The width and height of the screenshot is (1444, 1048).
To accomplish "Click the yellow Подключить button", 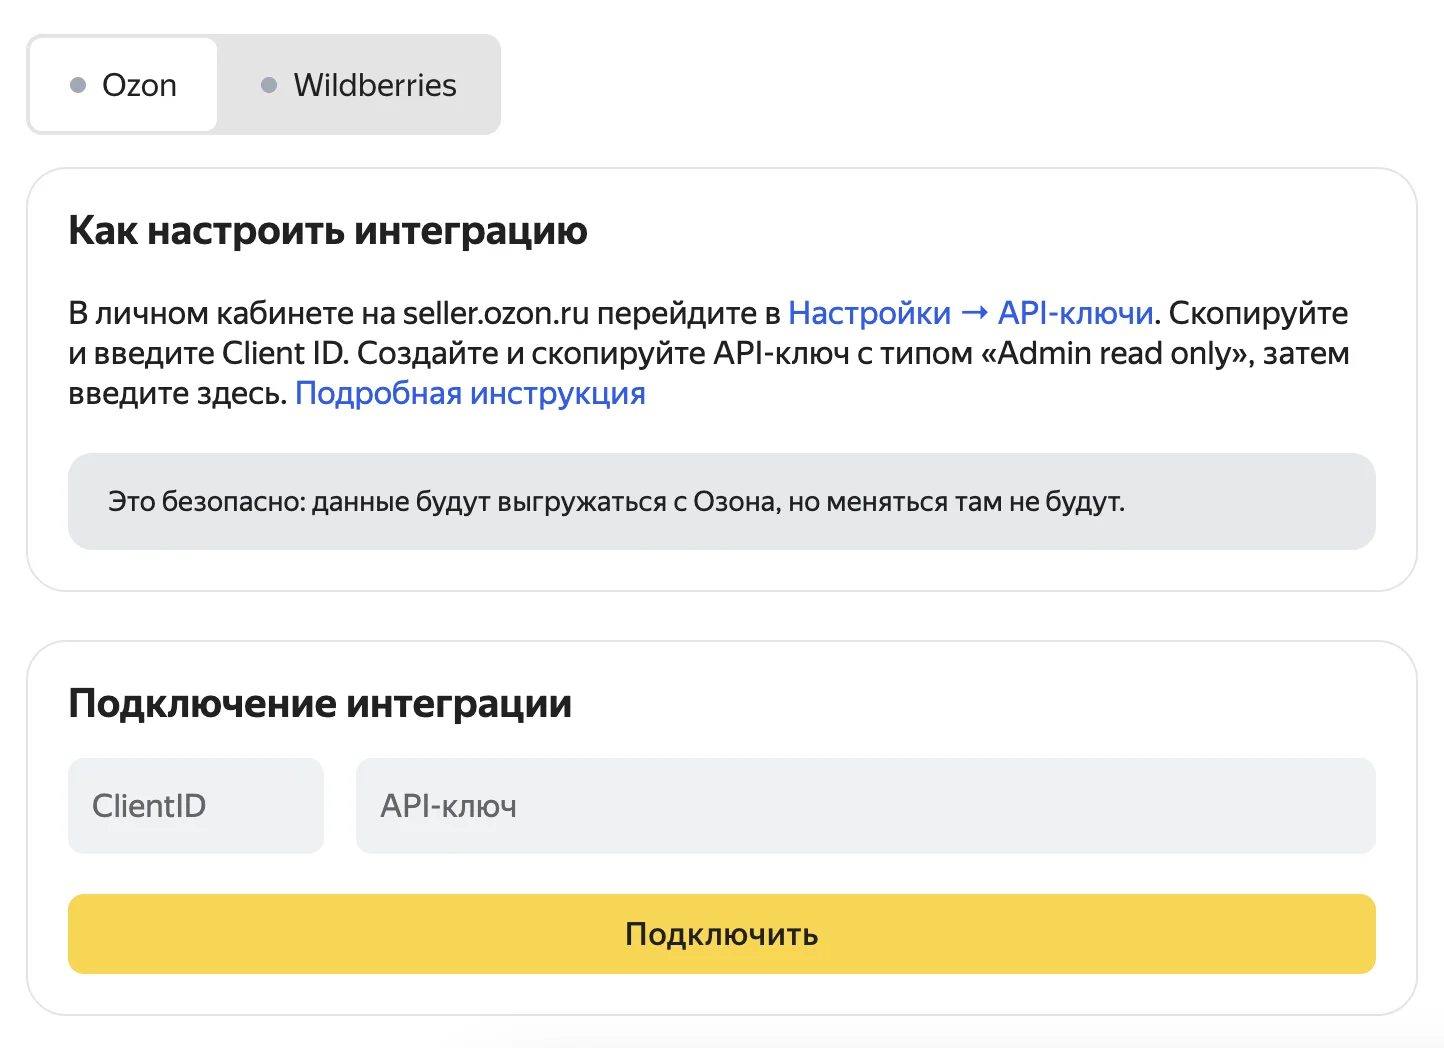I will 722,934.
